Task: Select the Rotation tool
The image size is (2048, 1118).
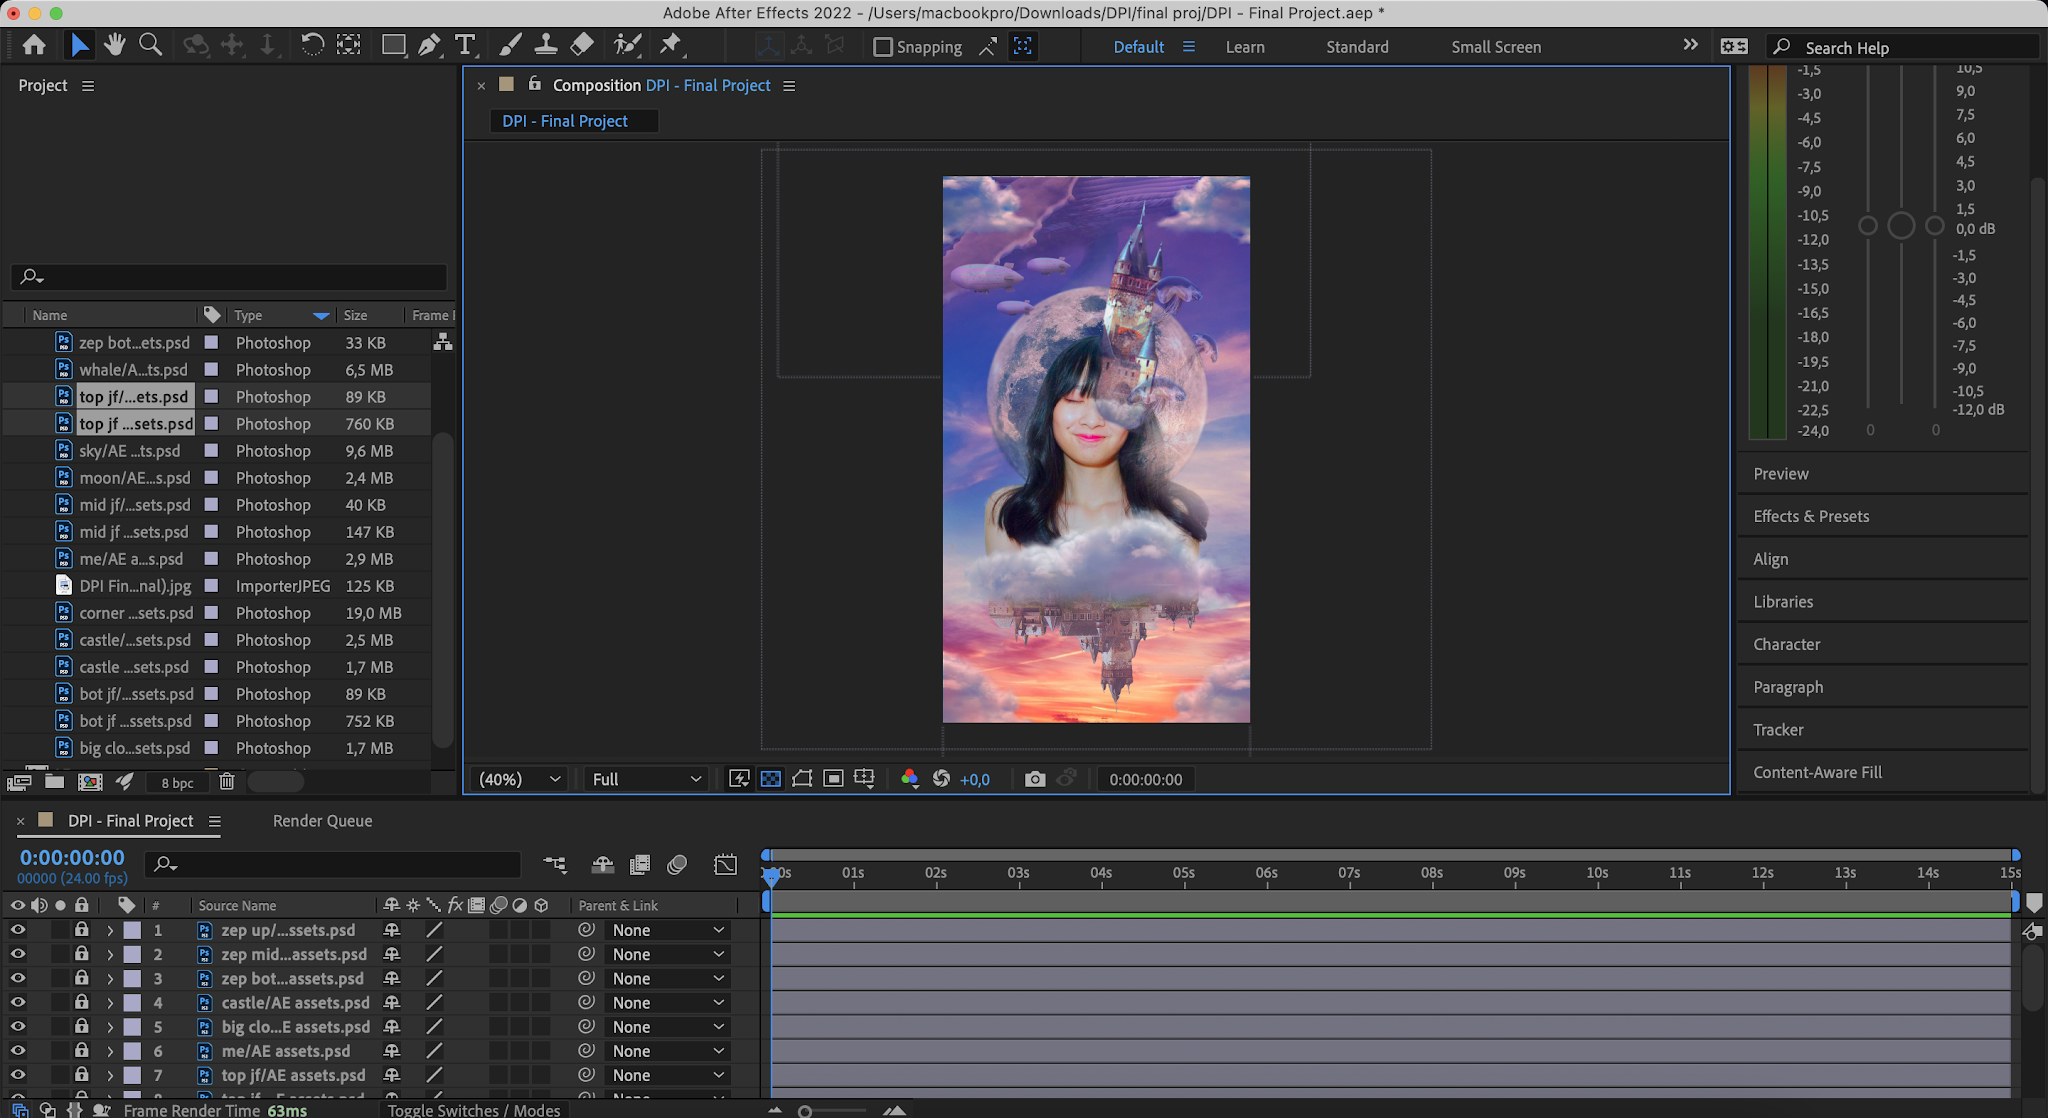Action: point(312,45)
